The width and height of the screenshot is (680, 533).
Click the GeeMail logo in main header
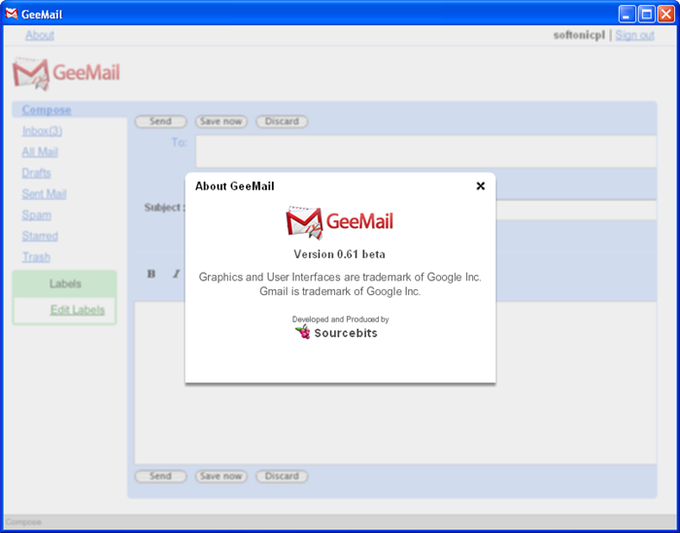(66, 73)
